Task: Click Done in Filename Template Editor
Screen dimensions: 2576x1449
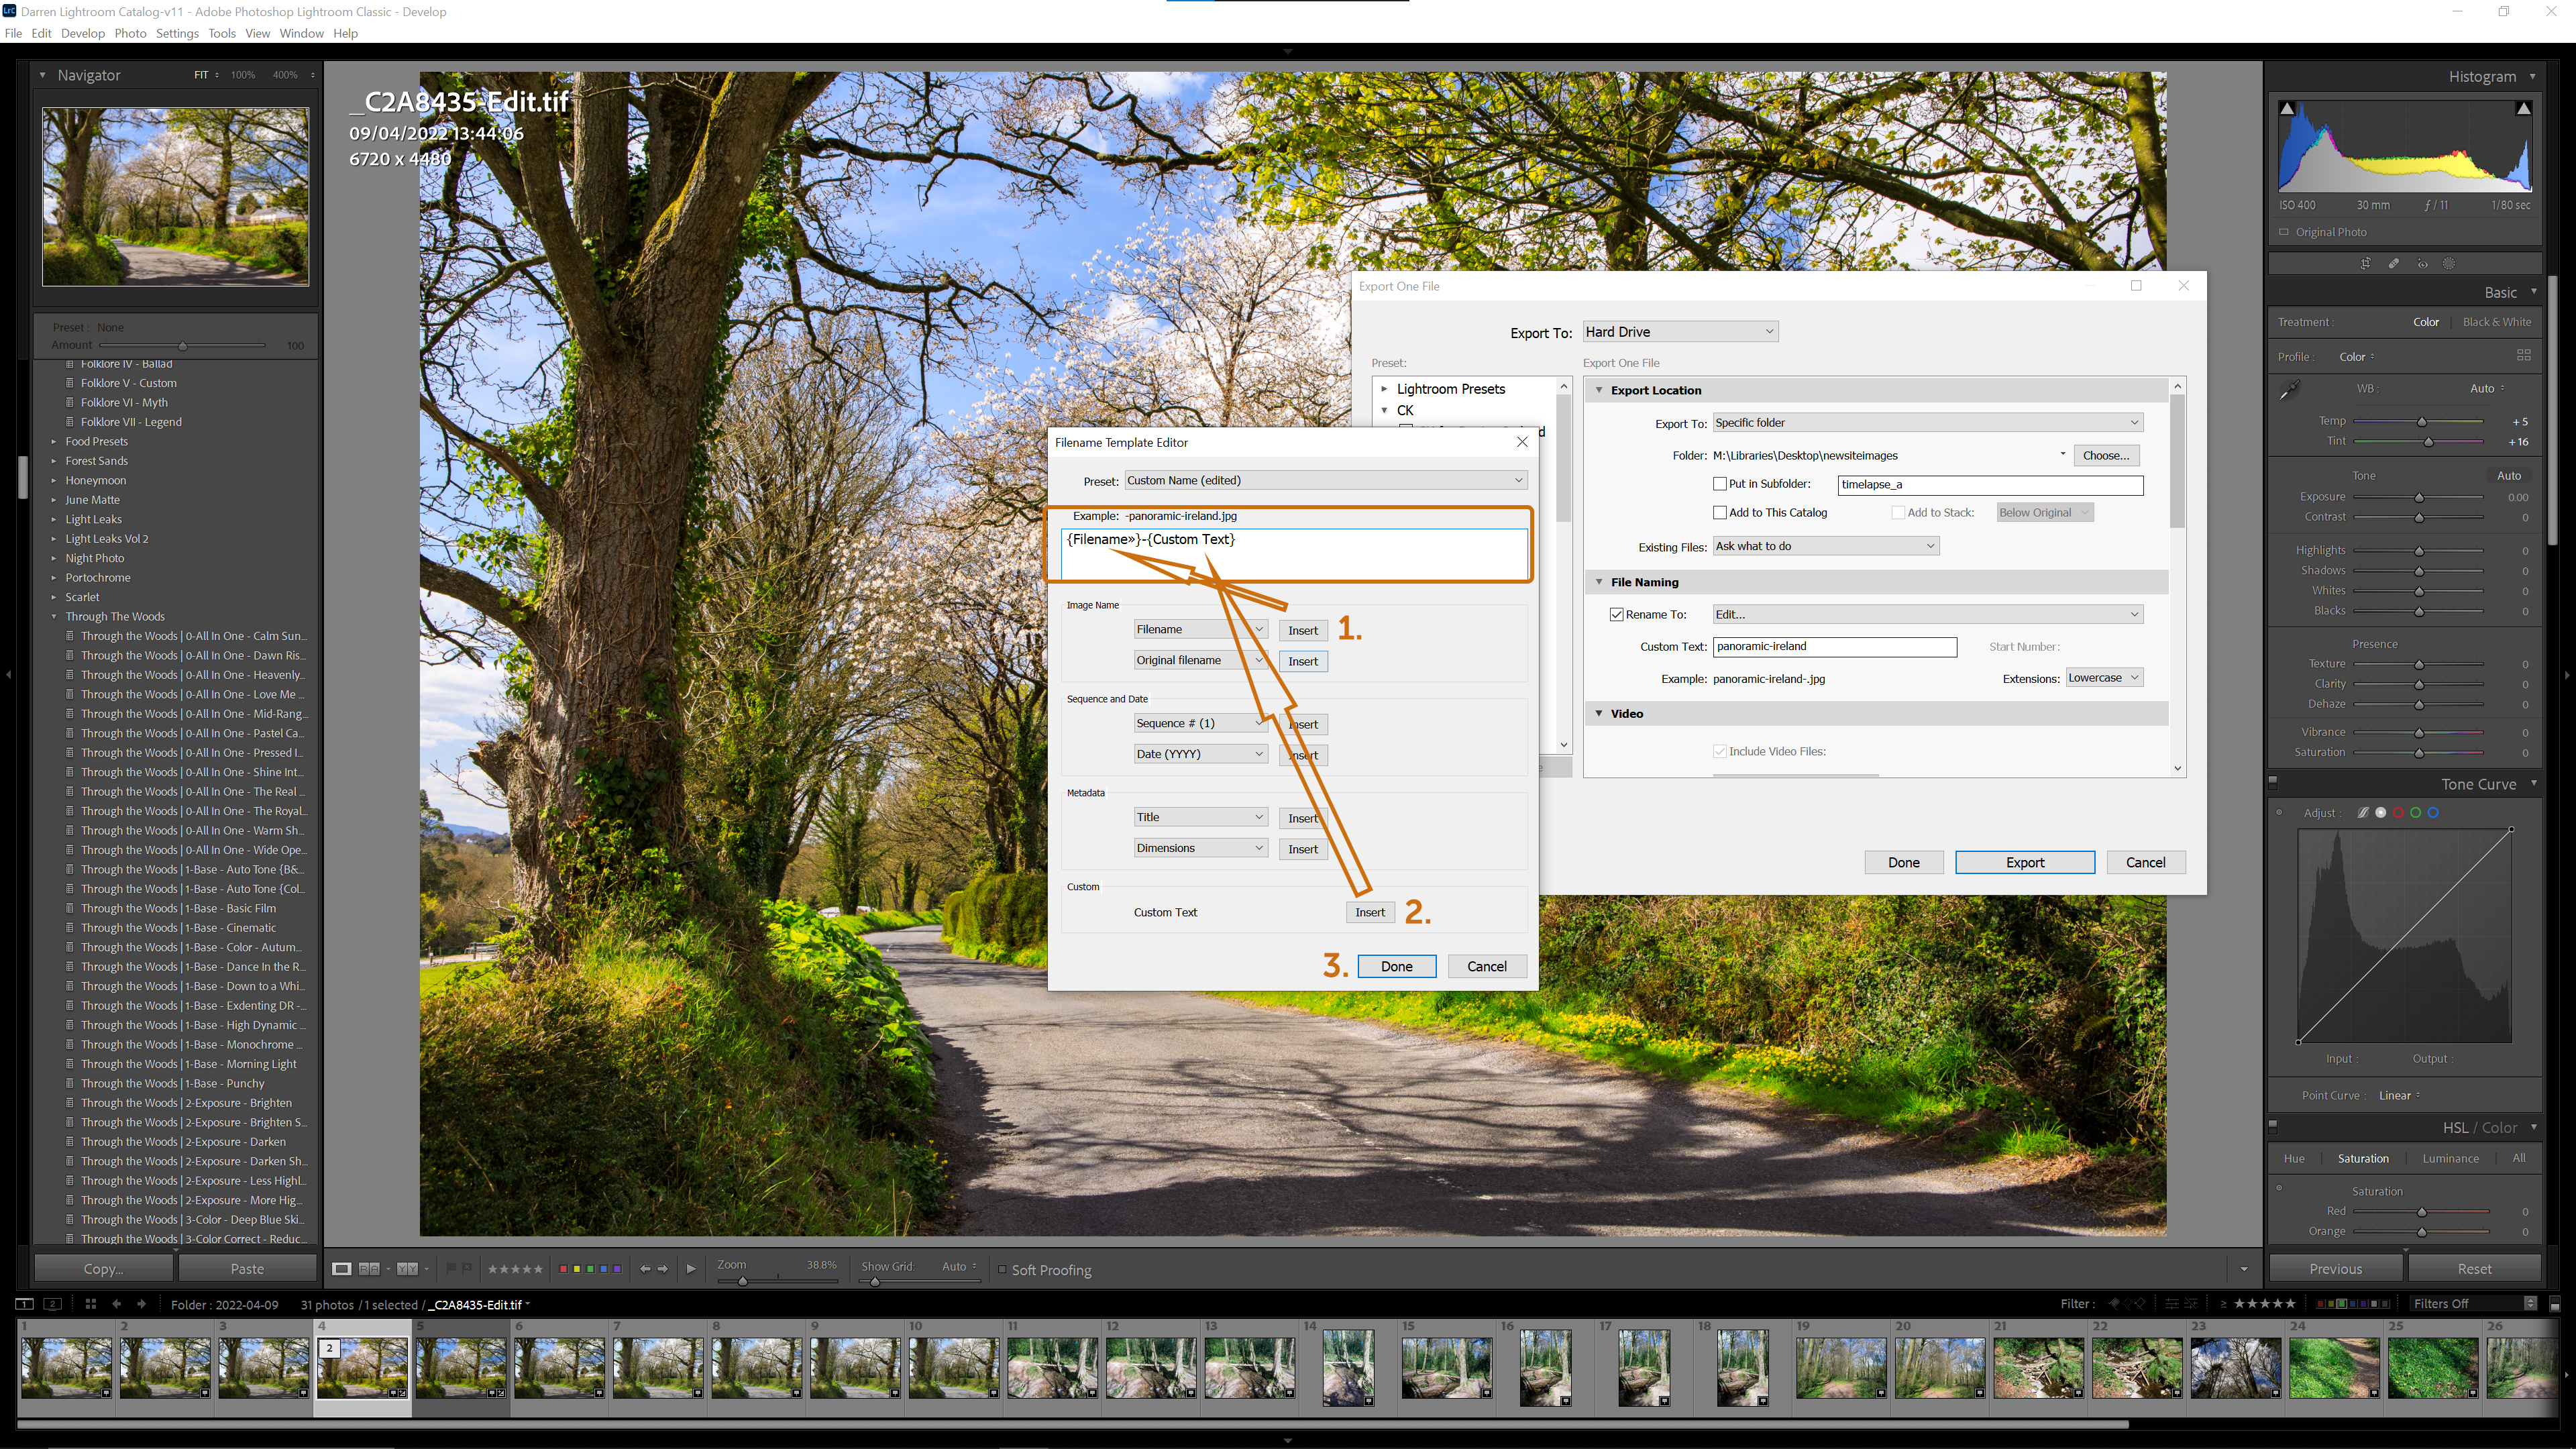Action: (x=1396, y=967)
